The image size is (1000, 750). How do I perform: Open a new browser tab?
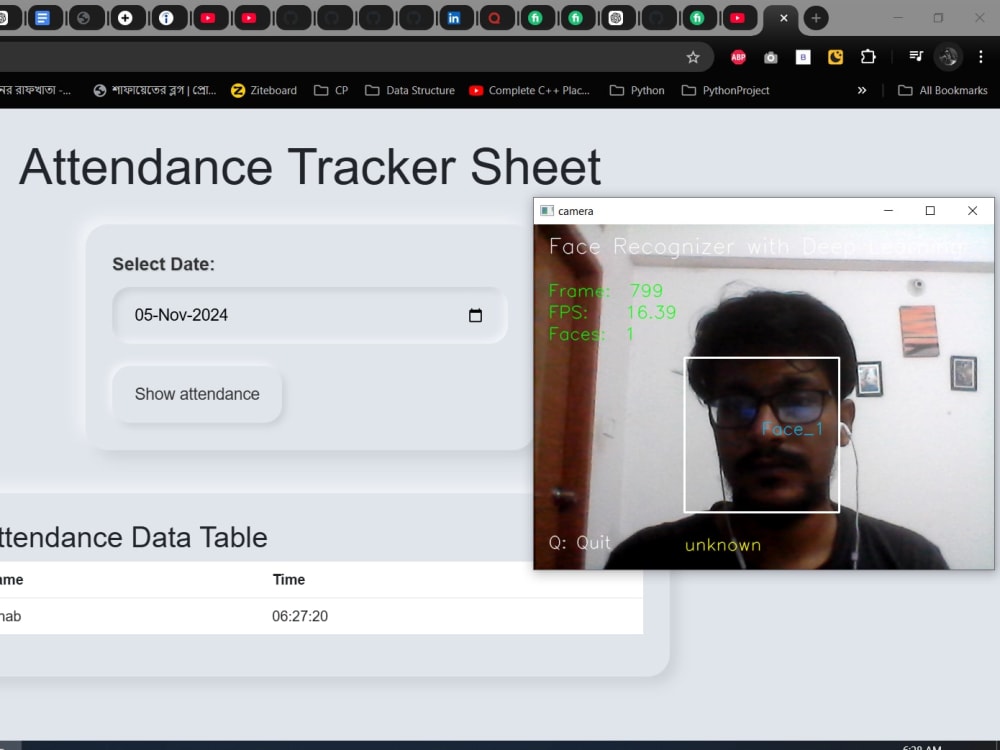click(x=814, y=17)
